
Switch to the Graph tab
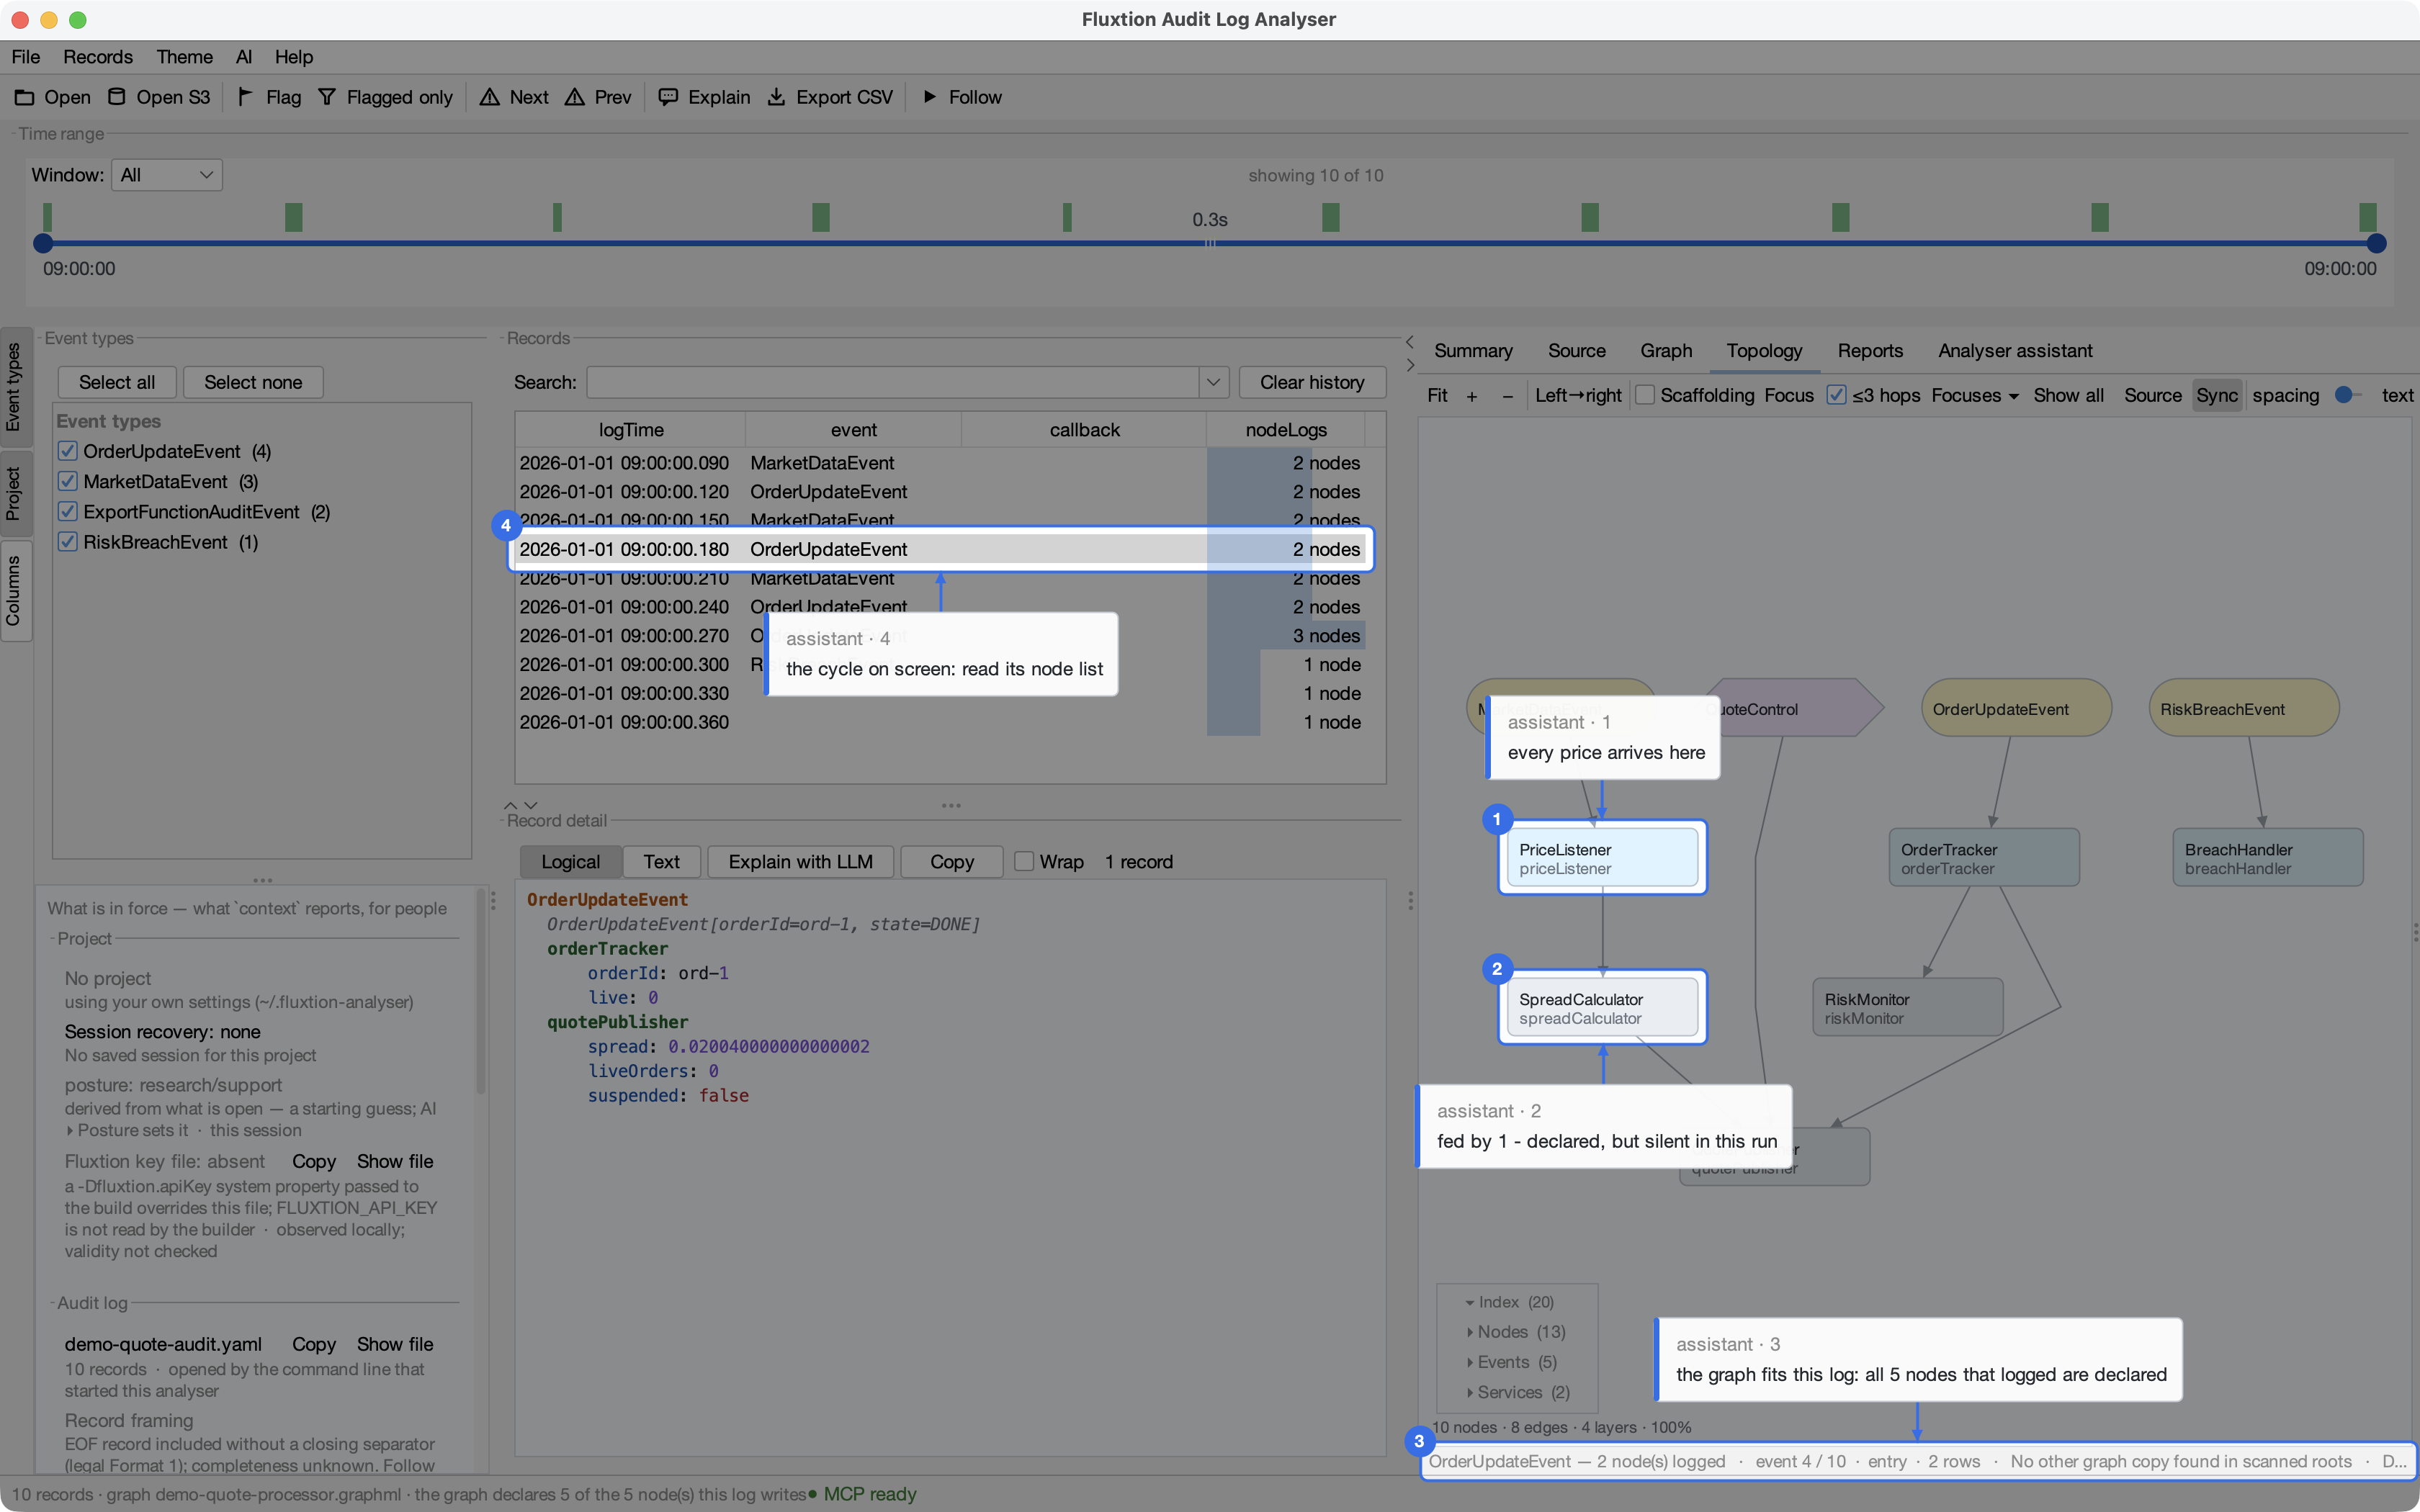[x=1666, y=351]
